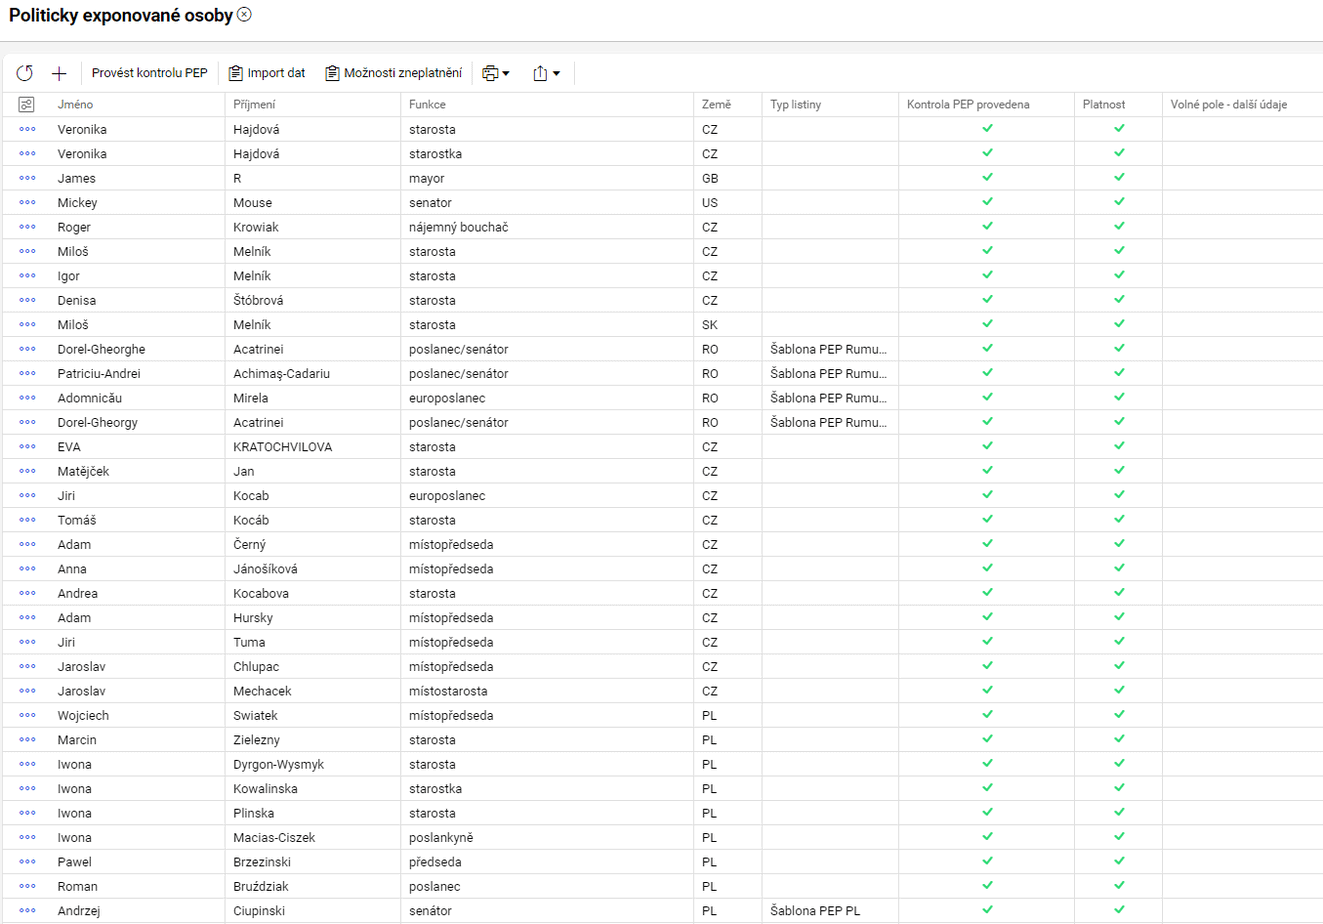Sort by Kontrola PEP provedena header
The image size is (1323, 924).
(968, 104)
